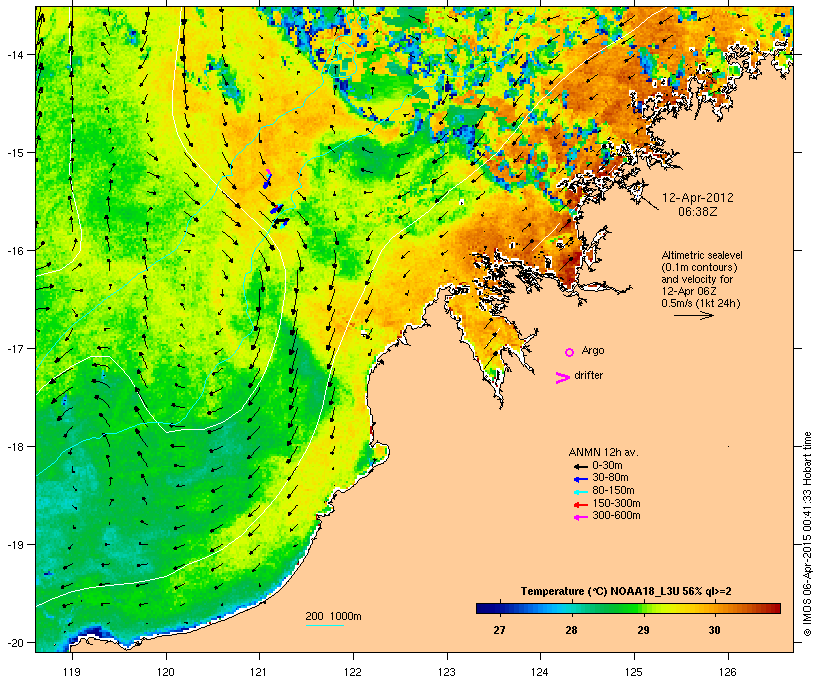The width and height of the screenshot is (820, 680).
Task: Click the longitude label 126
Action: [728, 672]
